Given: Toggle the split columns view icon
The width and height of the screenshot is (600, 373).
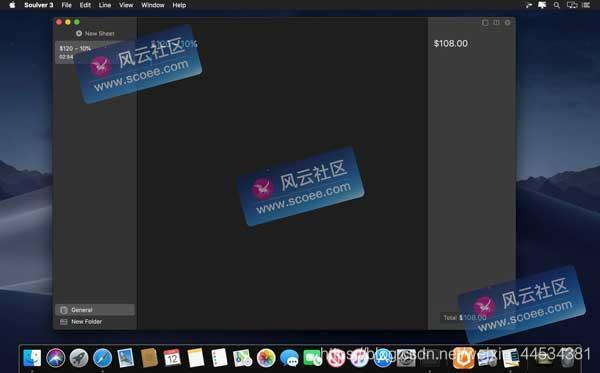Looking at the screenshot, I should pyautogui.click(x=496, y=23).
